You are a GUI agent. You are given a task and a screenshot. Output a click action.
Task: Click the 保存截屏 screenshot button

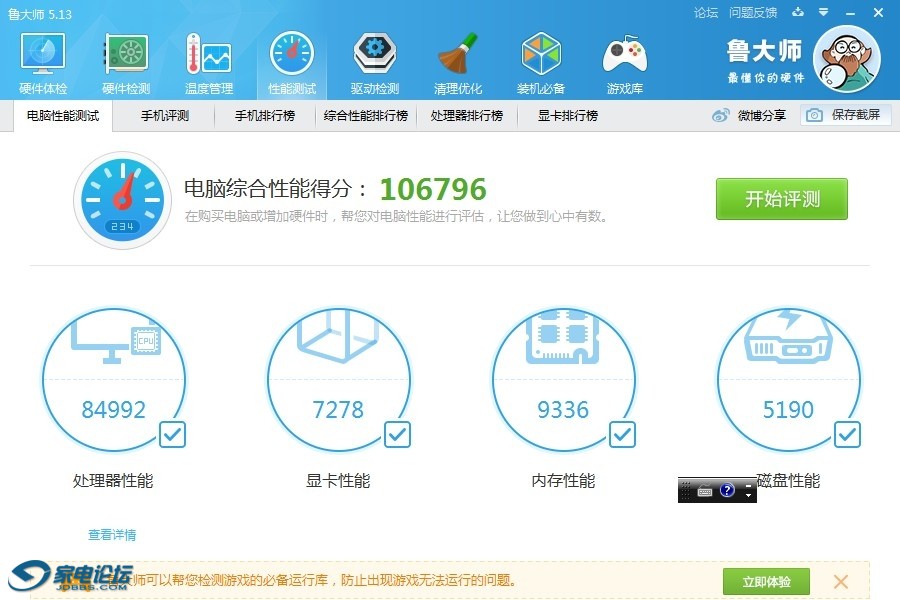click(845, 116)
